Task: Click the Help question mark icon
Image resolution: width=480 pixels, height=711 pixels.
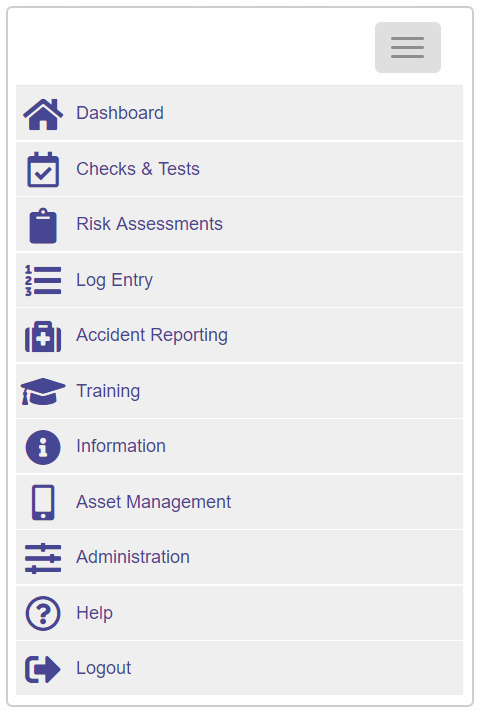Action: tap(43, 614)
